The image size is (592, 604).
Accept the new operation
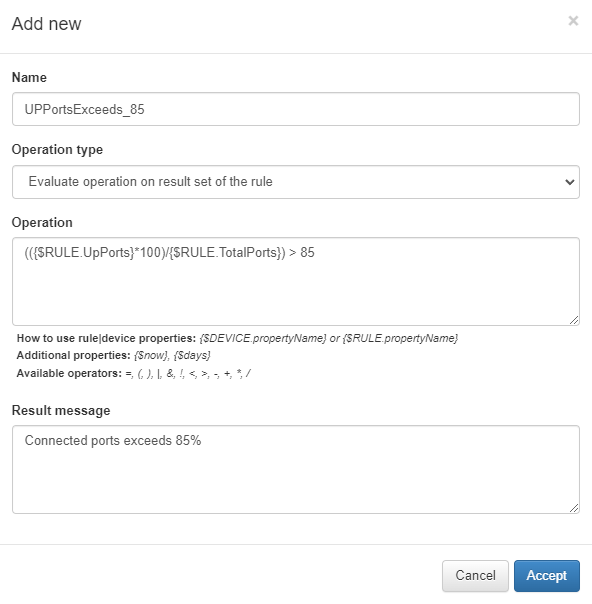point(547,575)
